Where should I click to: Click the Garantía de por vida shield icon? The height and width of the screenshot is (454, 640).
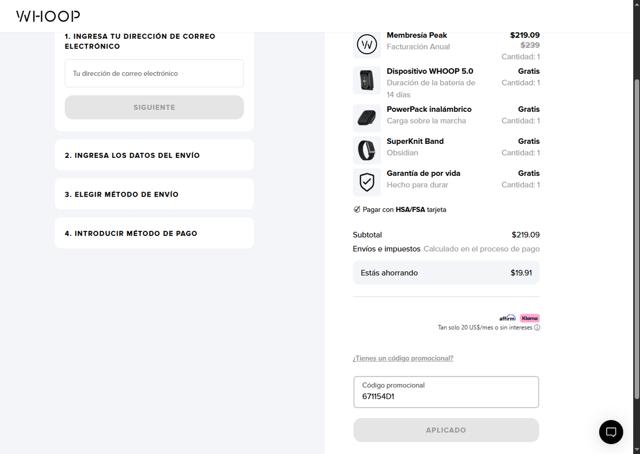pos(366,182)
